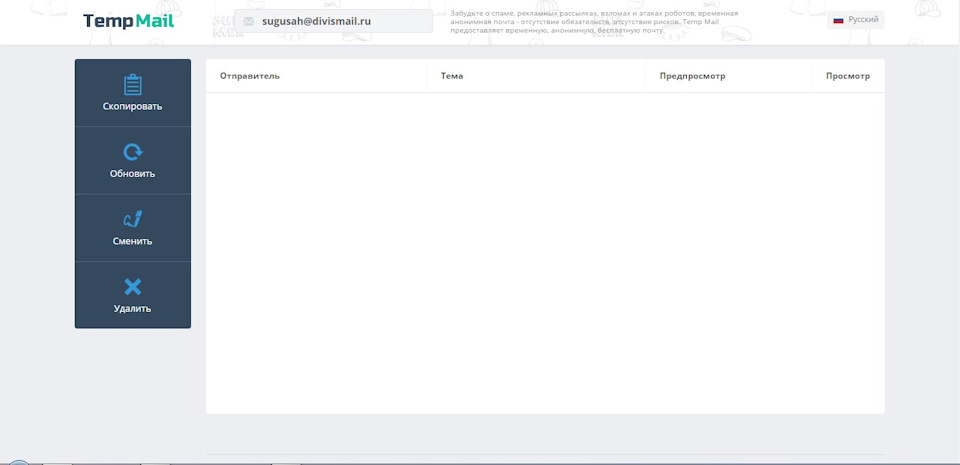Click the envelope icon beside email address

[249, 21]
